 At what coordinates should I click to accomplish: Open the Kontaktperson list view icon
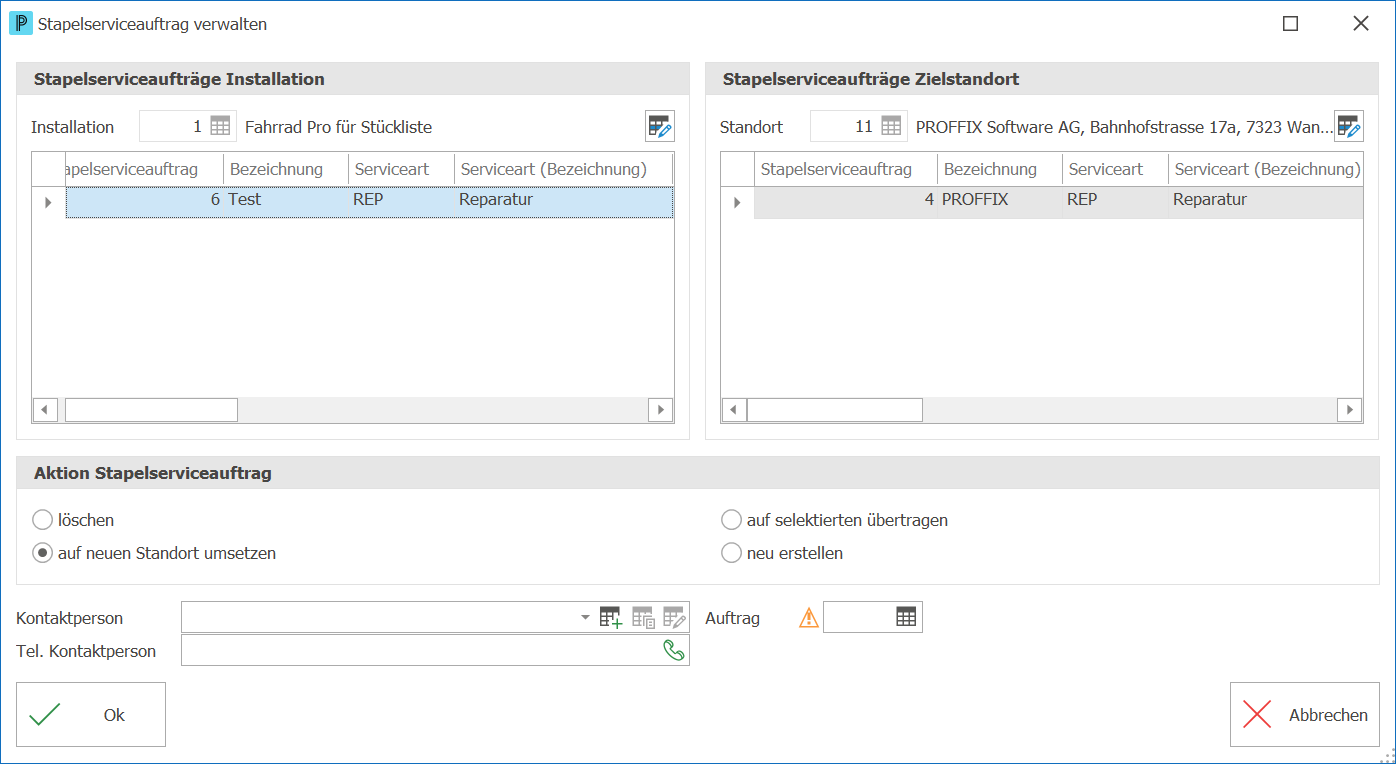[642, 618]
